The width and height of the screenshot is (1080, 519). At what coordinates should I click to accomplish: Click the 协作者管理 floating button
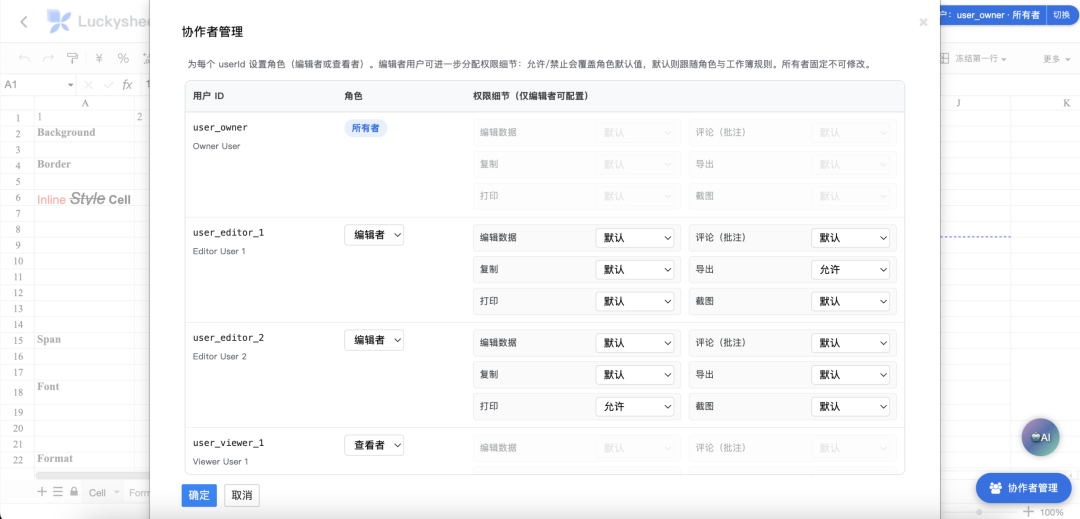[x=1024, y=487]
